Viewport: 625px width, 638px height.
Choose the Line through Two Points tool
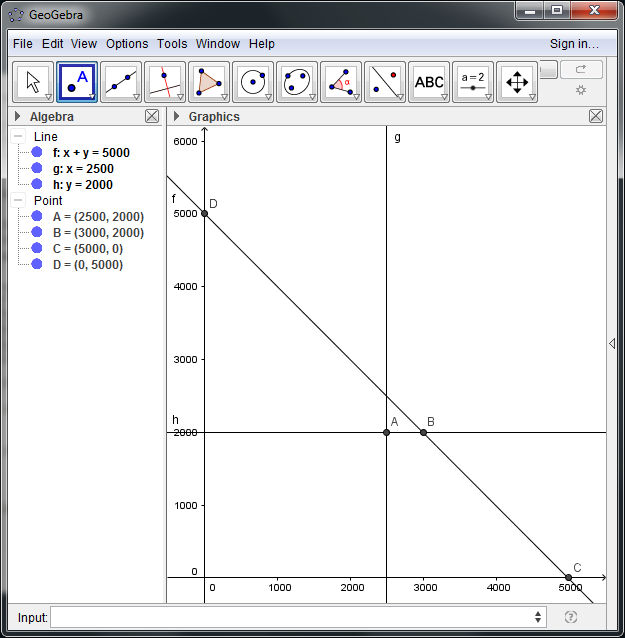pyautogui.click(x=121, y=82)
